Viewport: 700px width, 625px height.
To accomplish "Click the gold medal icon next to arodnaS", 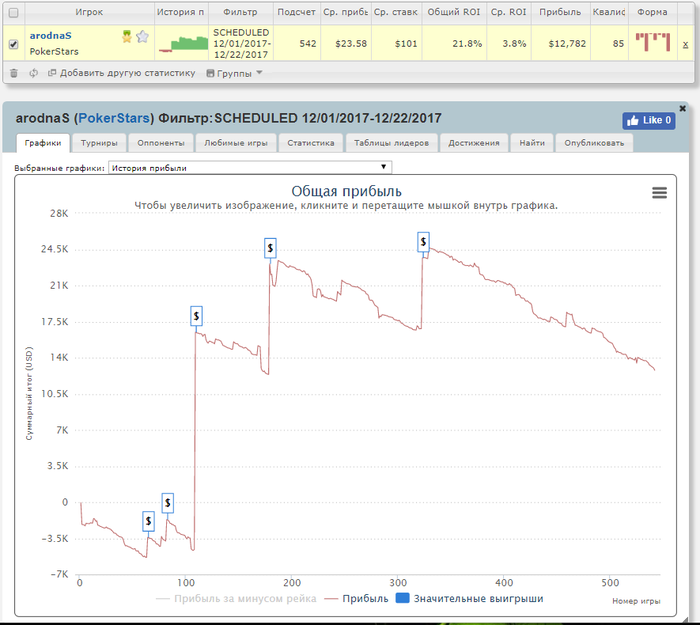I will (x=127, y=37).
